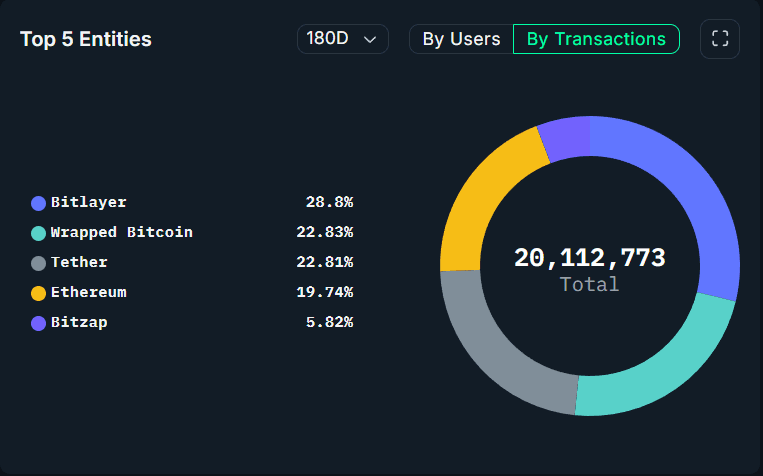Click the purple Bitzap legend dot
This screenshot has height=476, width=763.
39,323
